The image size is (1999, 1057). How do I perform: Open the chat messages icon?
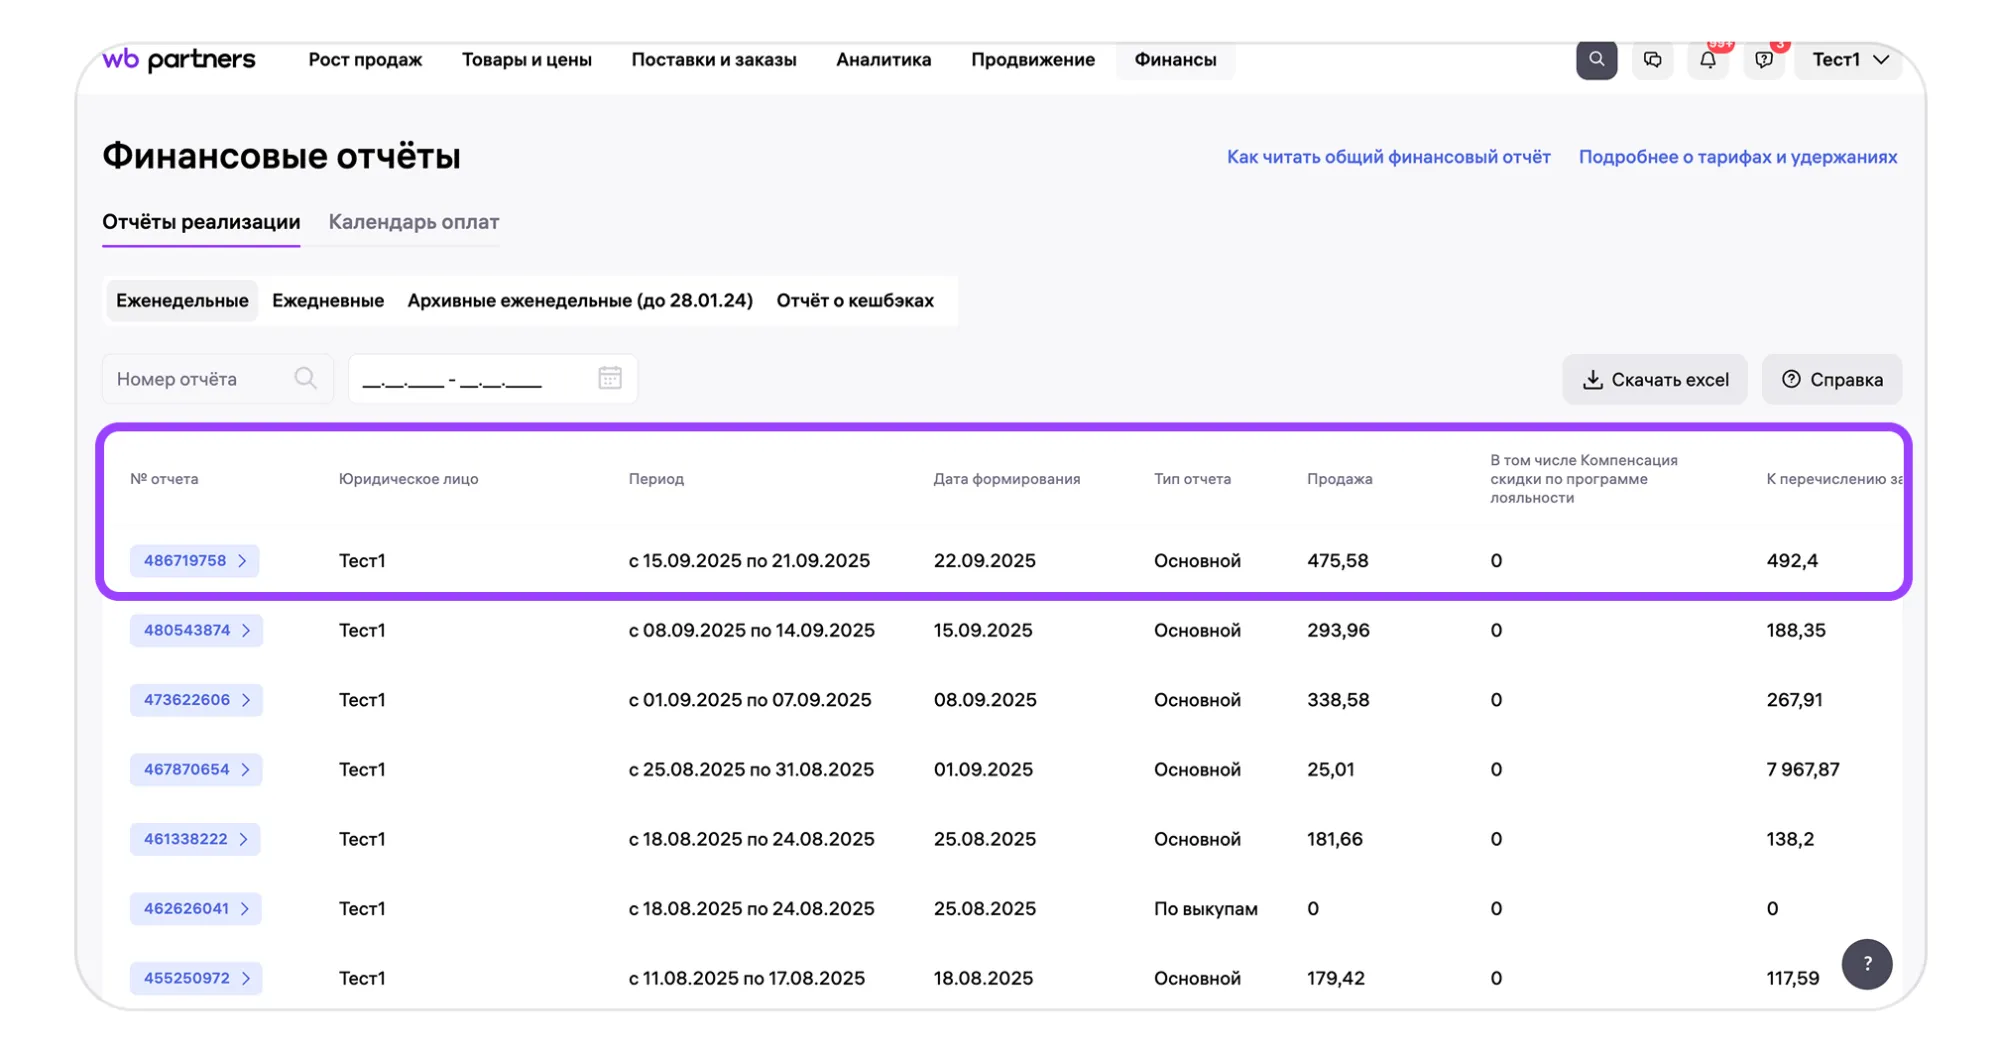1652,60
